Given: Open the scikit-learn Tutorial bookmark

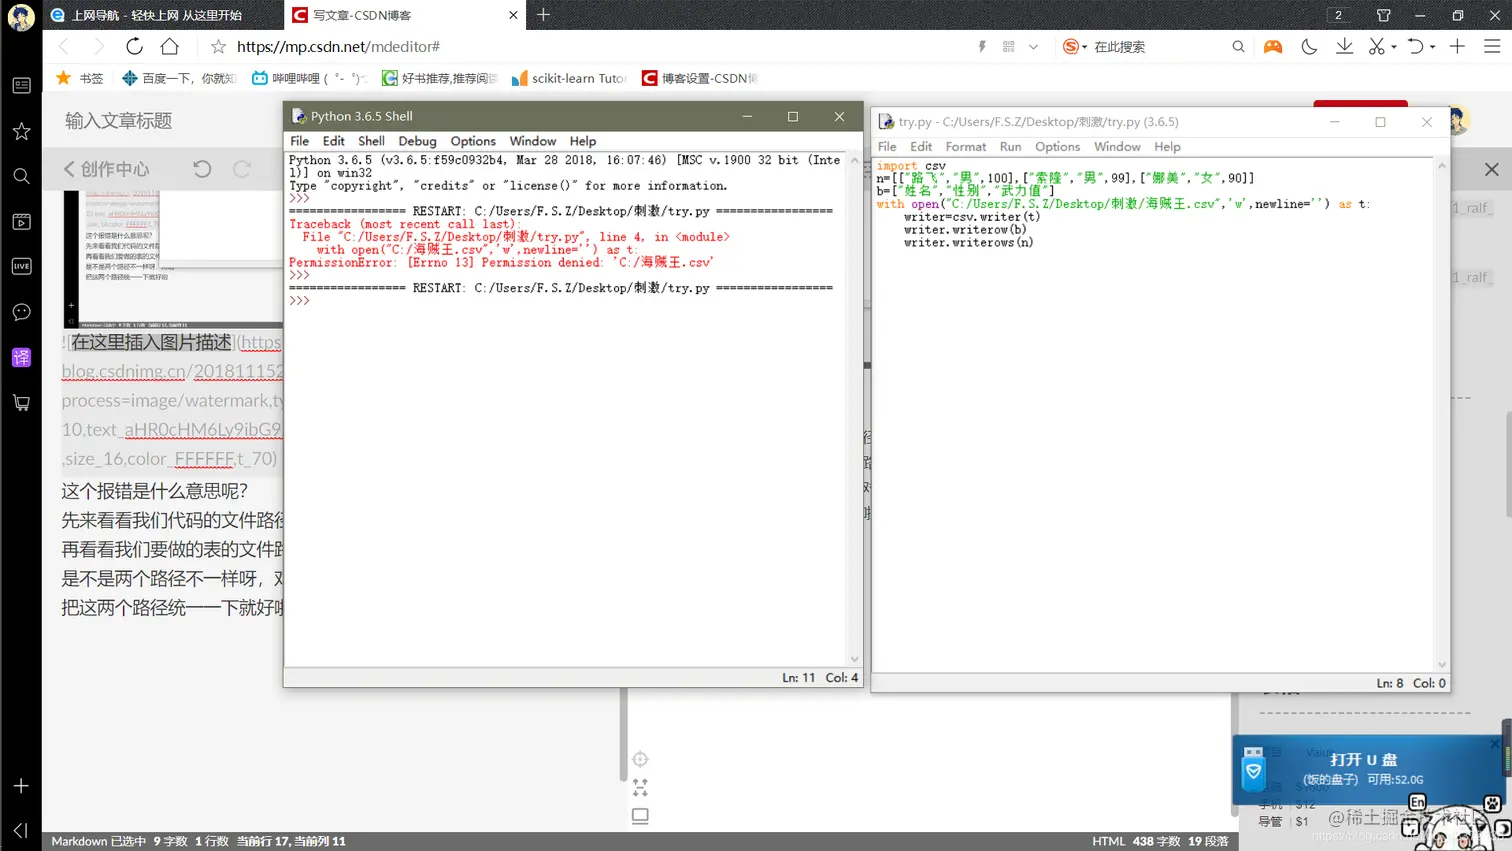Looking at the screenshot, I should (x=569, y=78).
